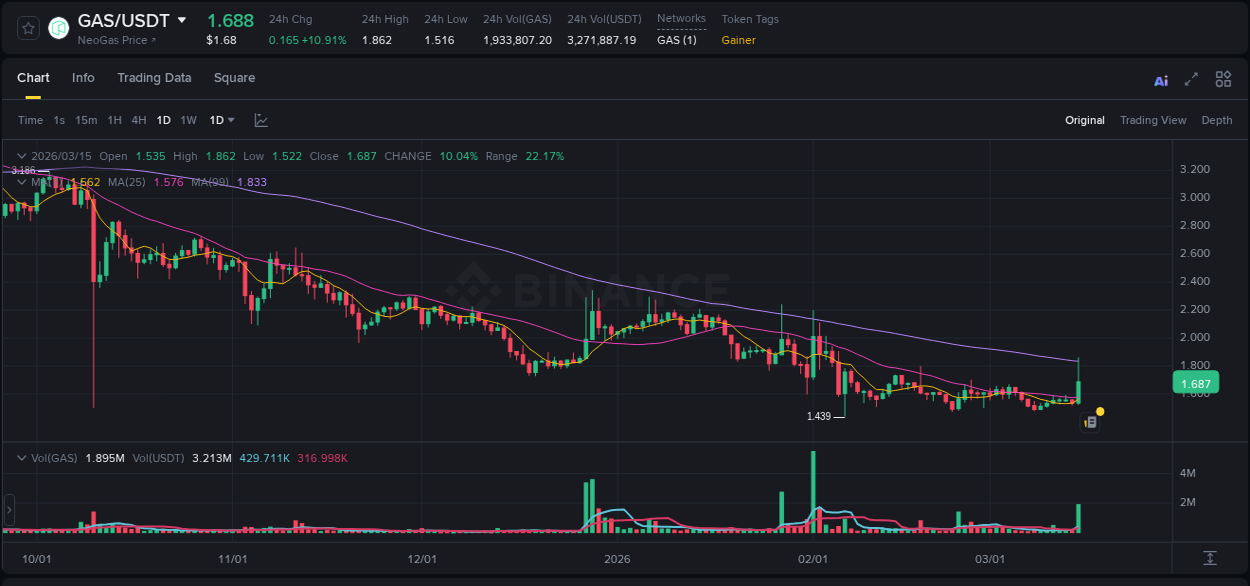The width and height of the screenshot is (1250, 586).
Task: Open the grid layout options
Action: pos(1223,79)
